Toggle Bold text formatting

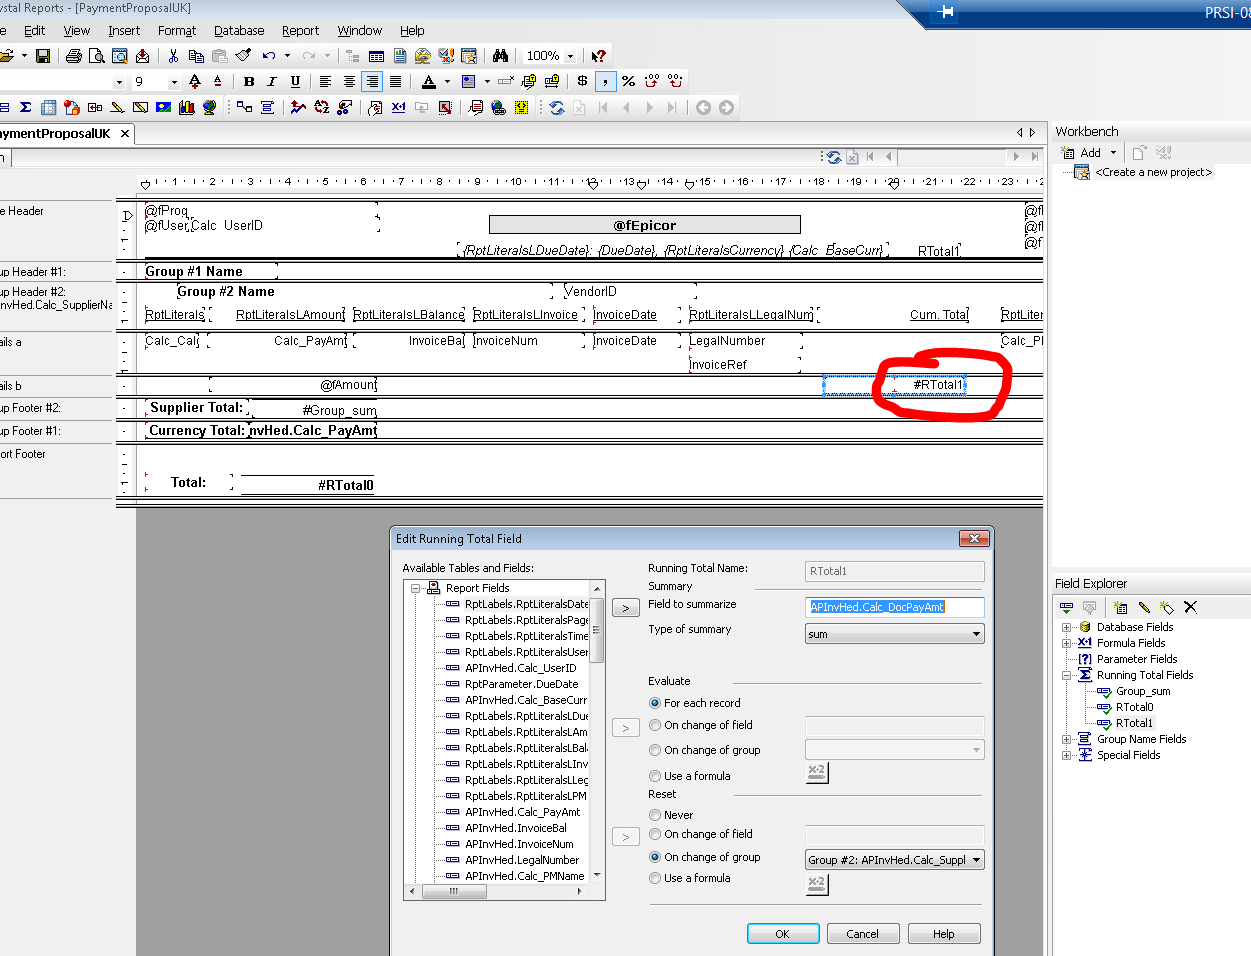point(249,82)
